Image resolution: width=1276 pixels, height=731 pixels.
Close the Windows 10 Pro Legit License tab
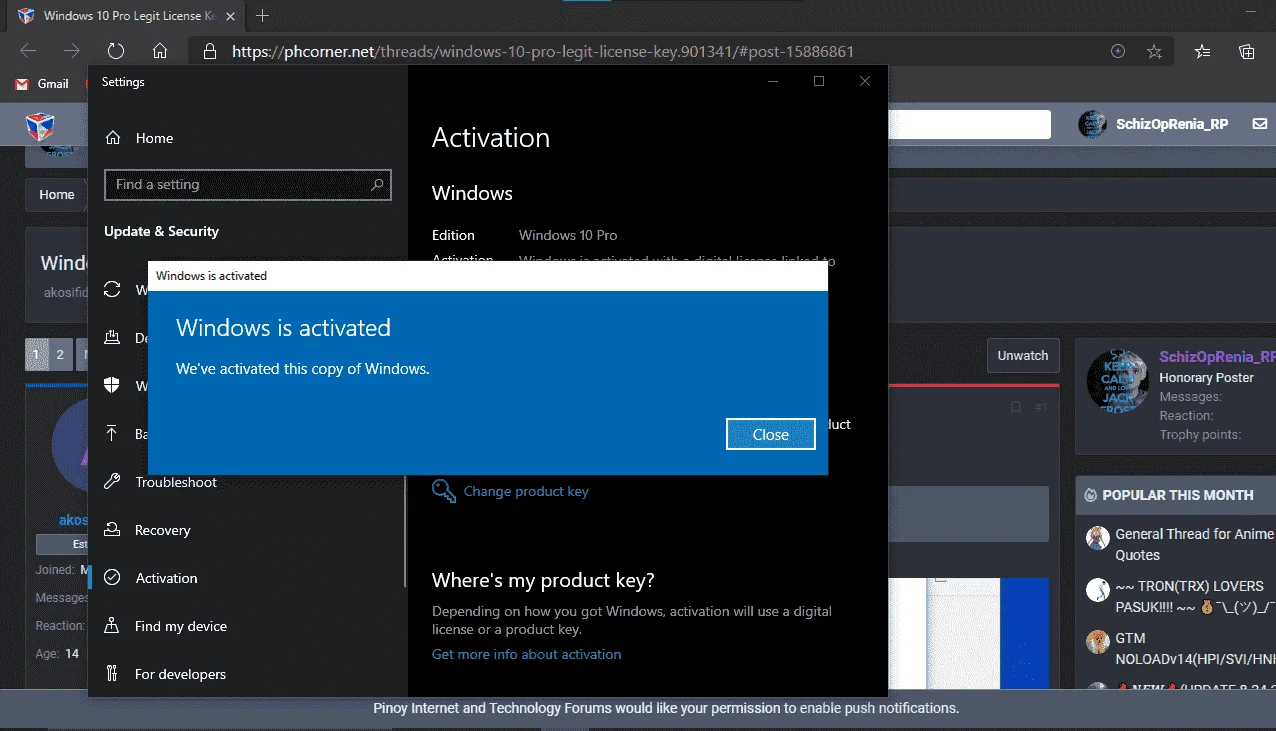point(229,16)
